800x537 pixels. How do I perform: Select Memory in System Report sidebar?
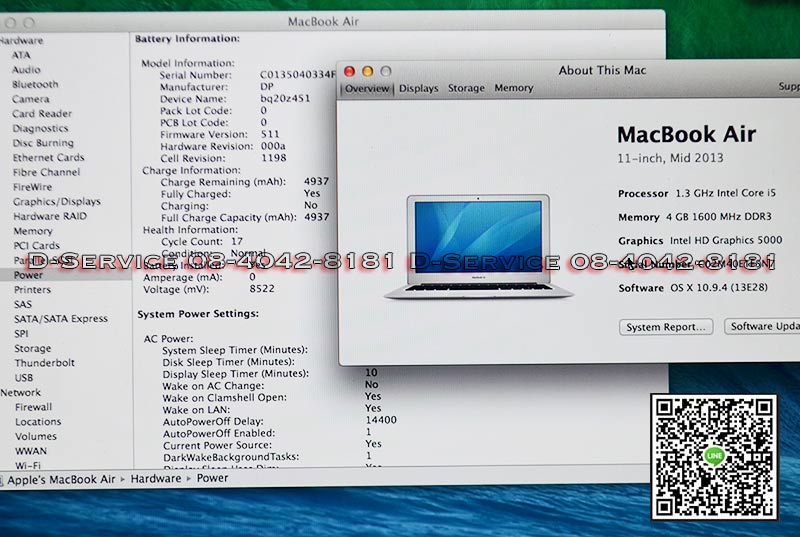point(33,231)
